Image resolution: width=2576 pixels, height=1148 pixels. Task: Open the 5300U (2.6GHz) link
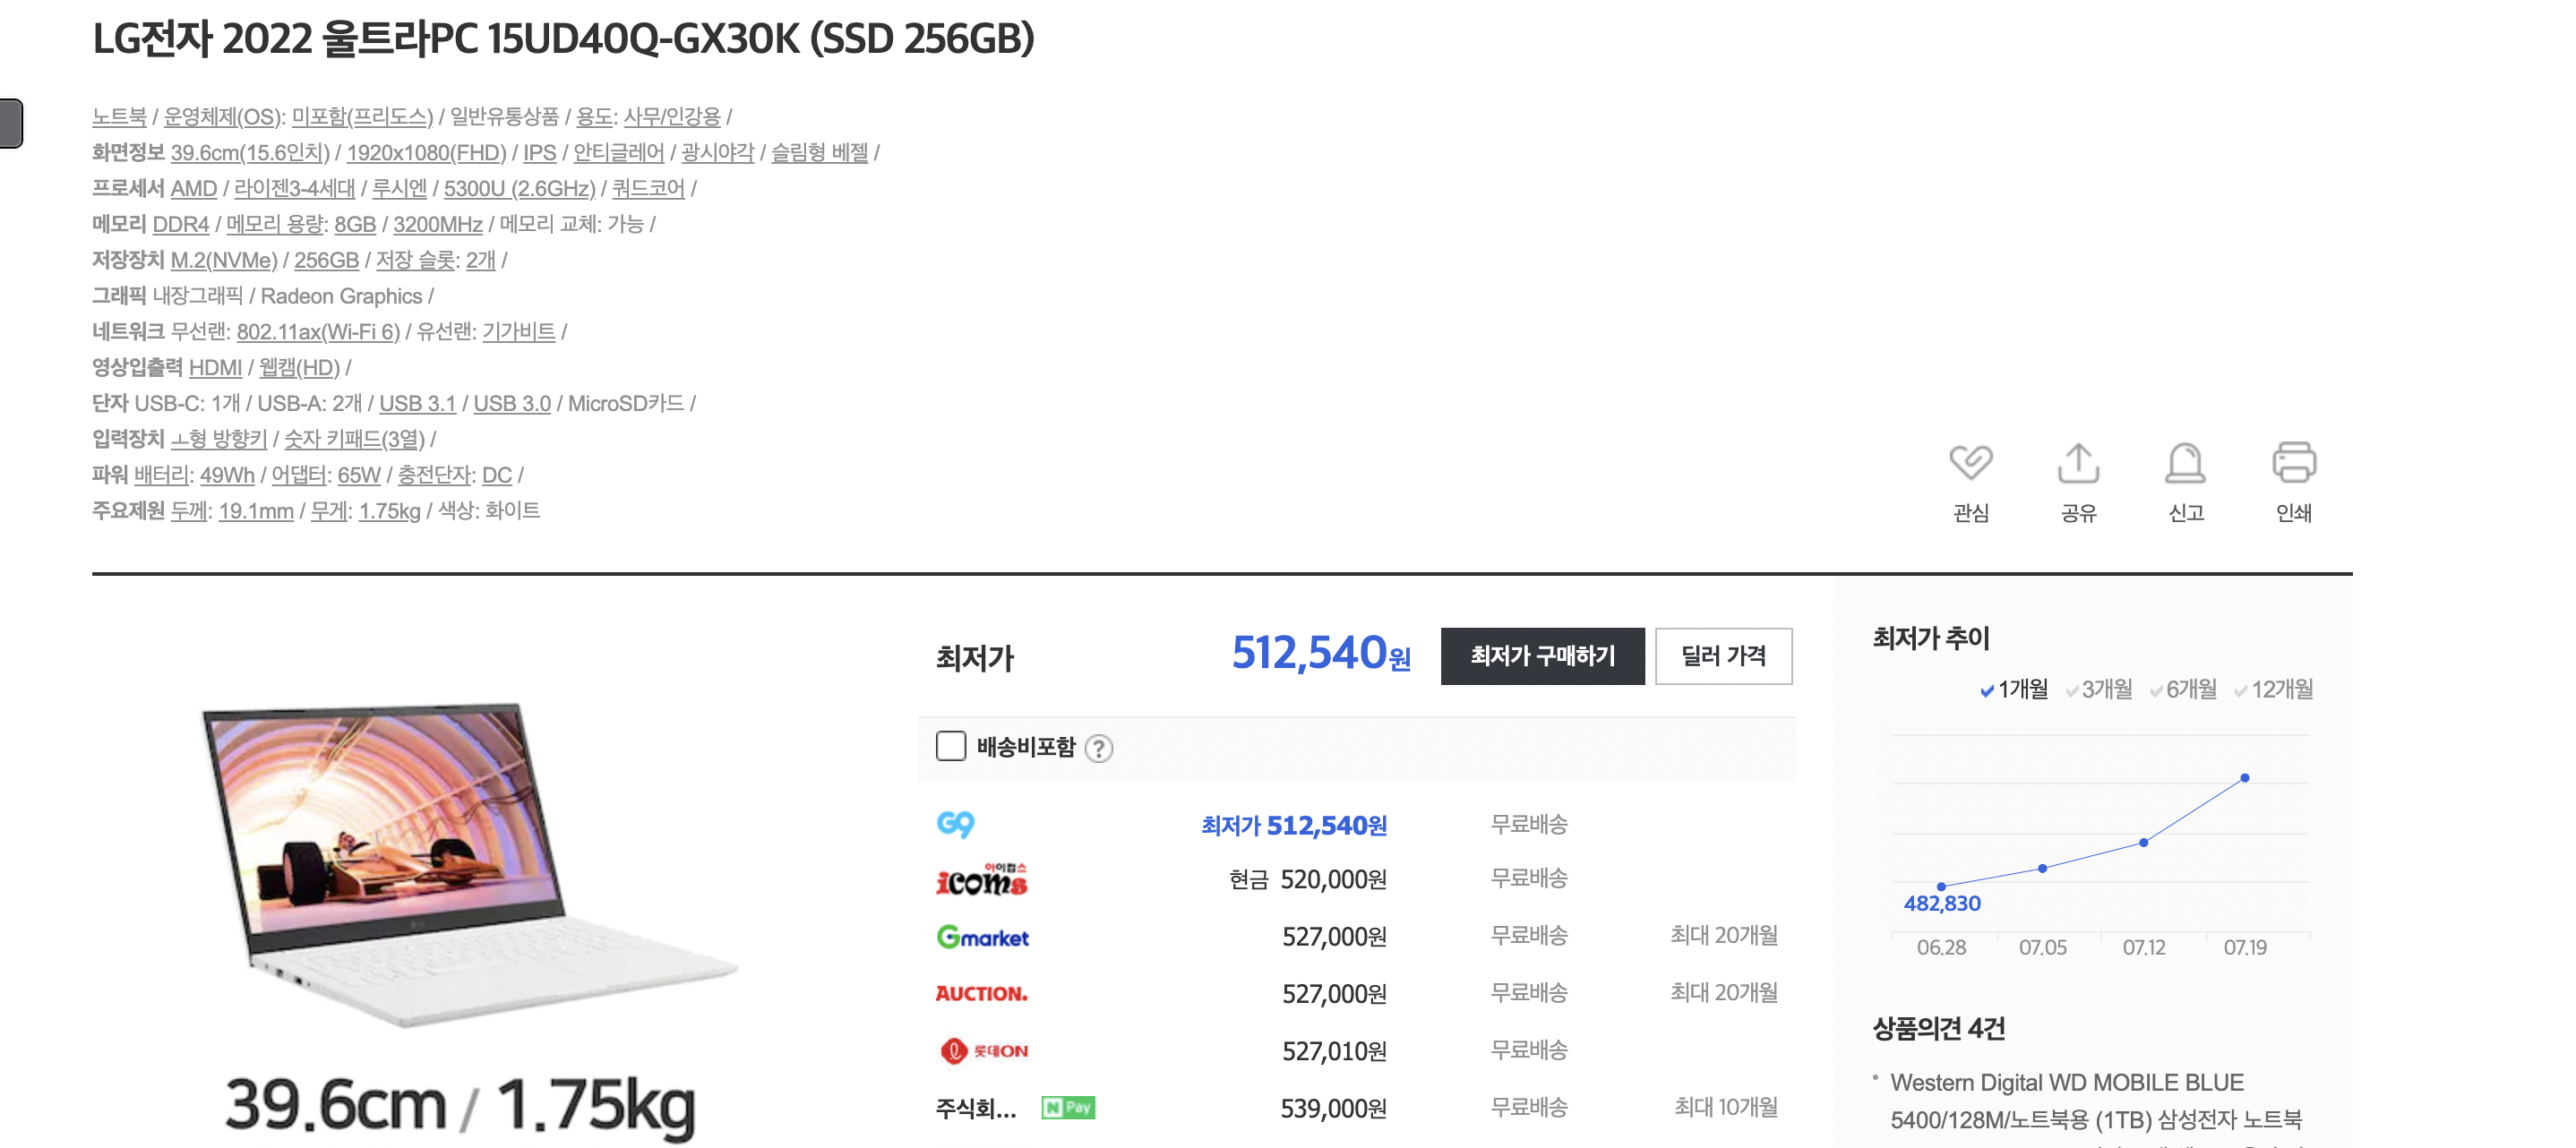pos(519,188)
